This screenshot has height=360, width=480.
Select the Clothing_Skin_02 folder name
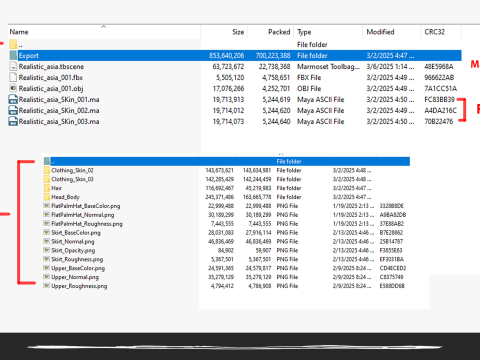tap(72, 170)
